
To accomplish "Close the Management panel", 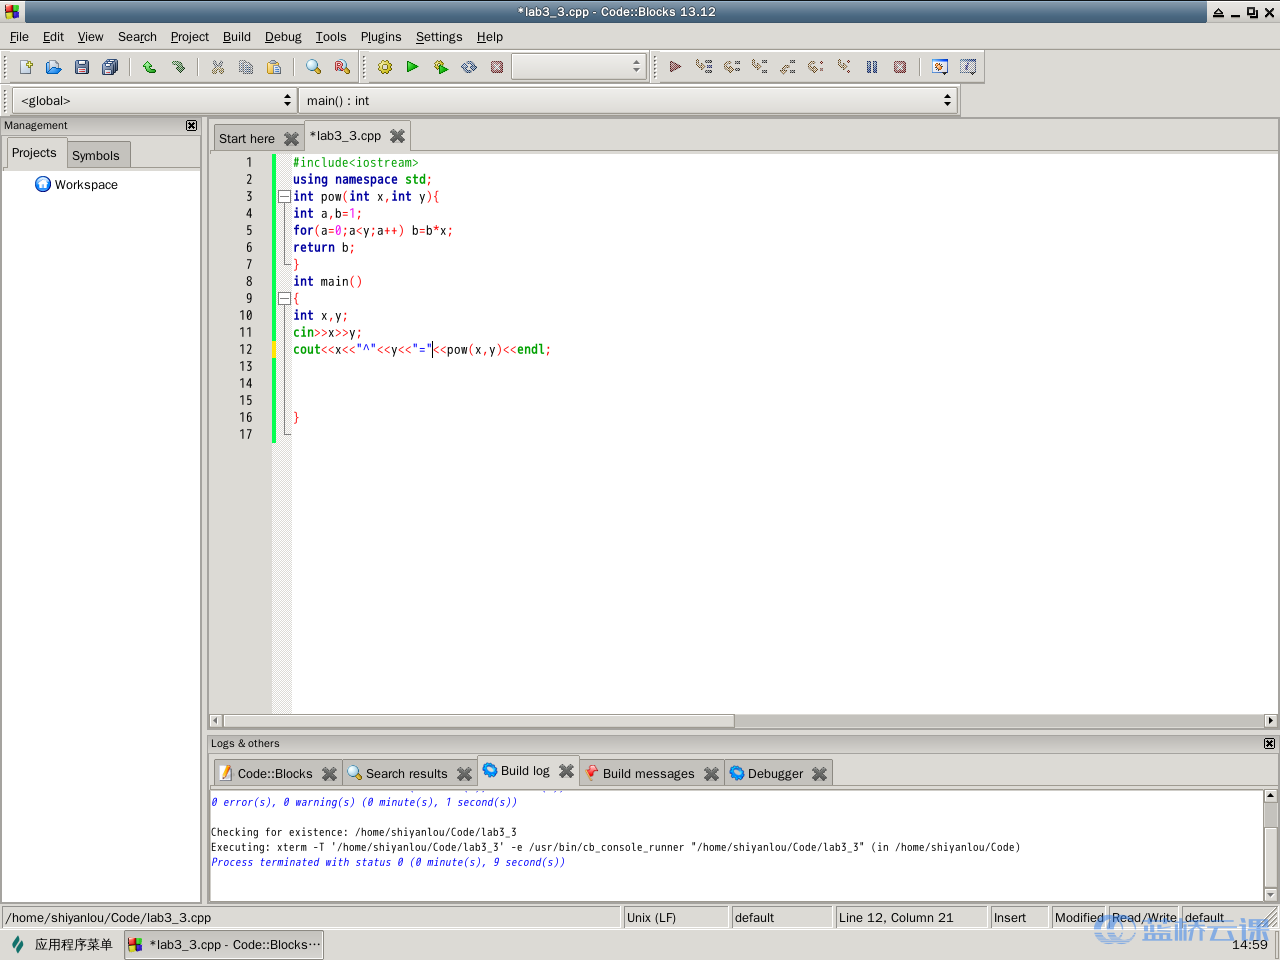I will (x=191, y=125).
